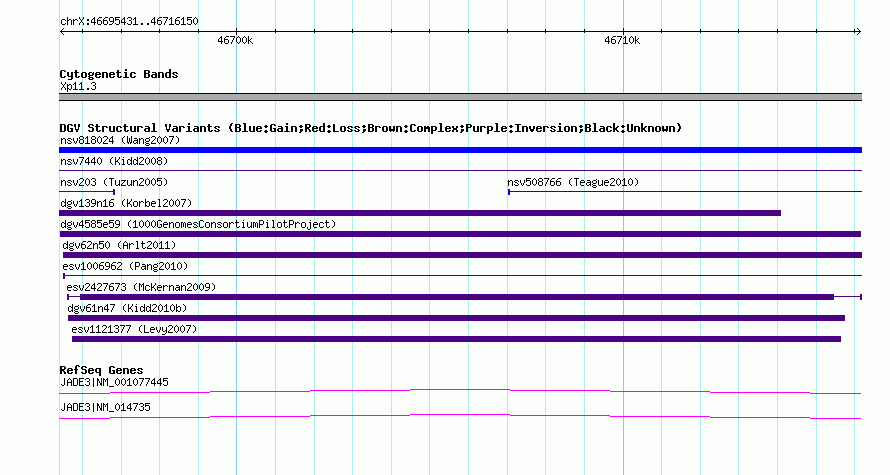Select the dgv139n16 purple inversion bar
The image size is (890, 475).
[x=420, y=213]
